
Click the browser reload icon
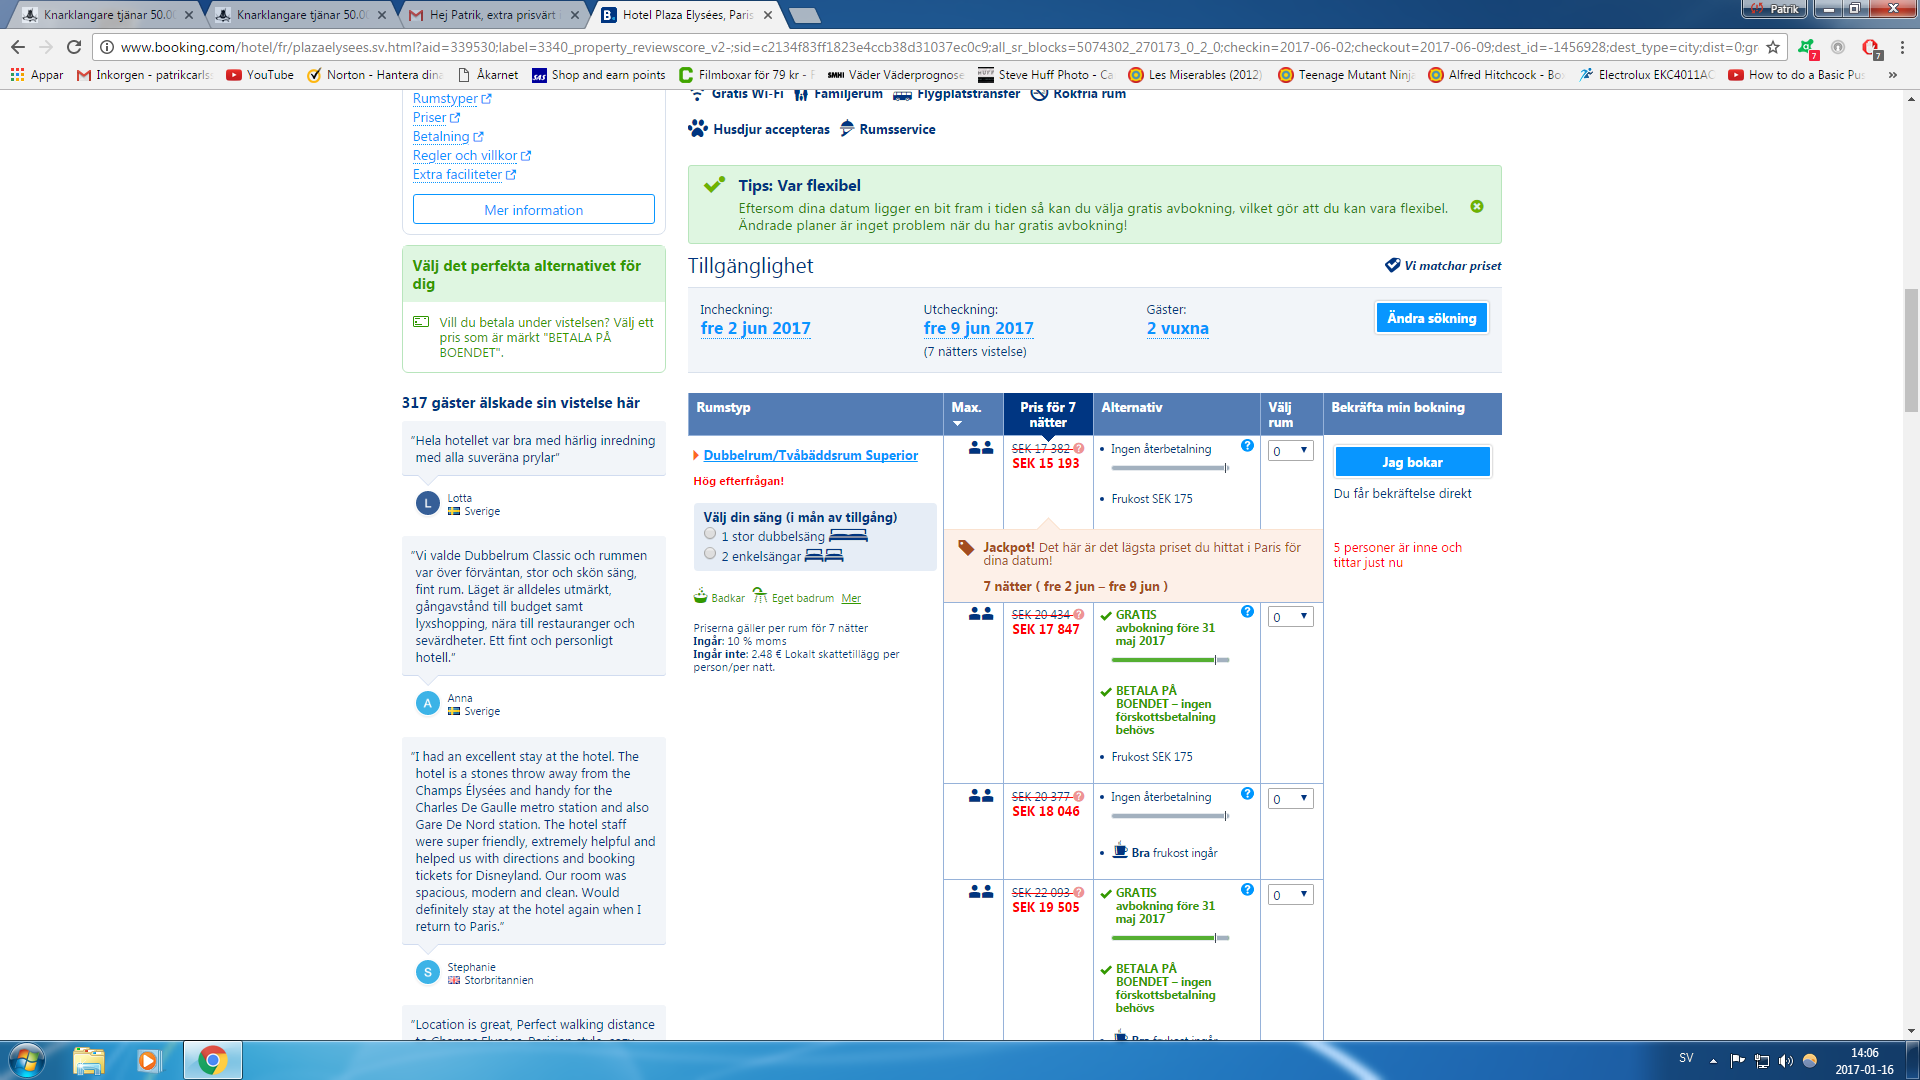pos(74,47)
